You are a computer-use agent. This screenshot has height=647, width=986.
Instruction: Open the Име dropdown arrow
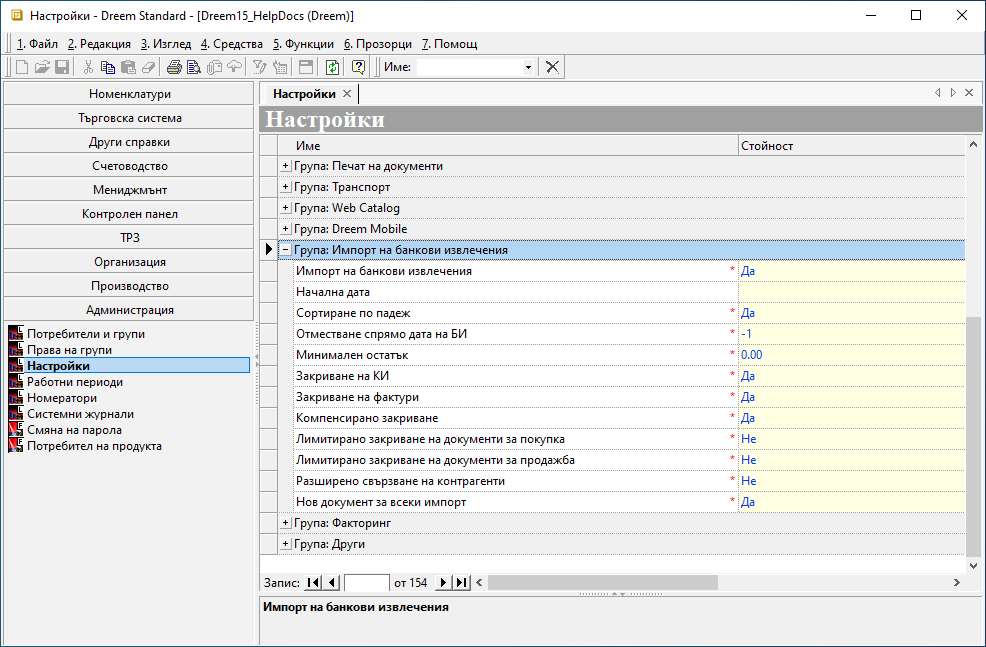pyautogui.click(x=528, y=67)
